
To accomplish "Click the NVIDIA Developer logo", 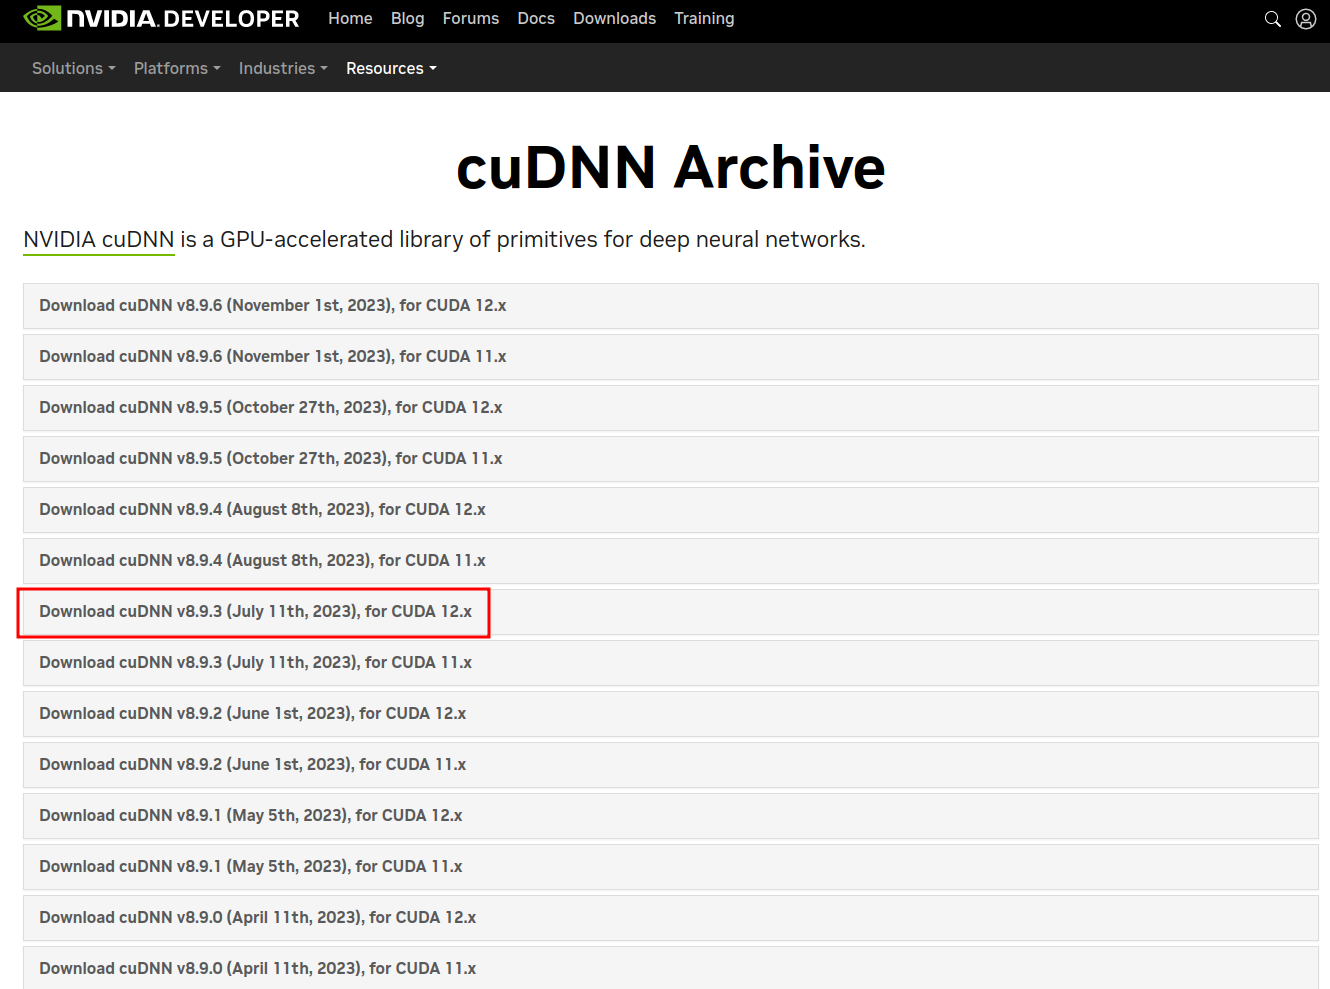I will (x=160, y=18).
